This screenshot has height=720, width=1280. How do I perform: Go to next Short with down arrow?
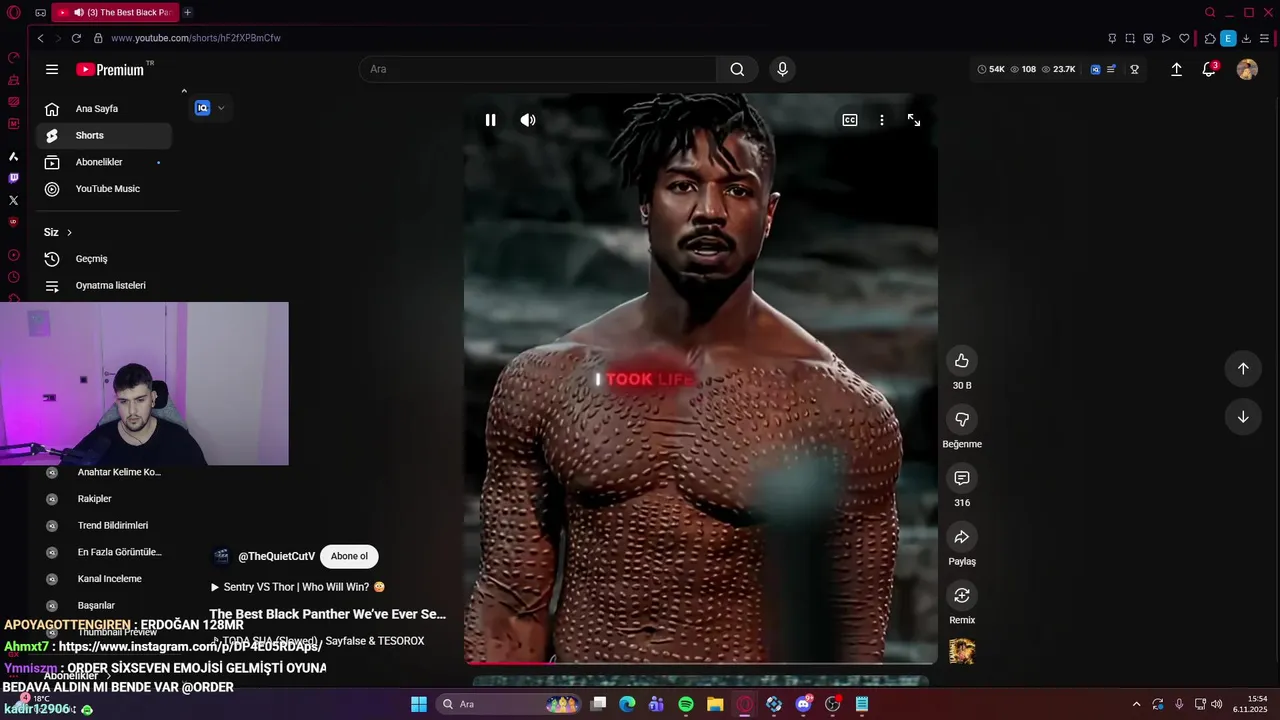(1243, 417)
